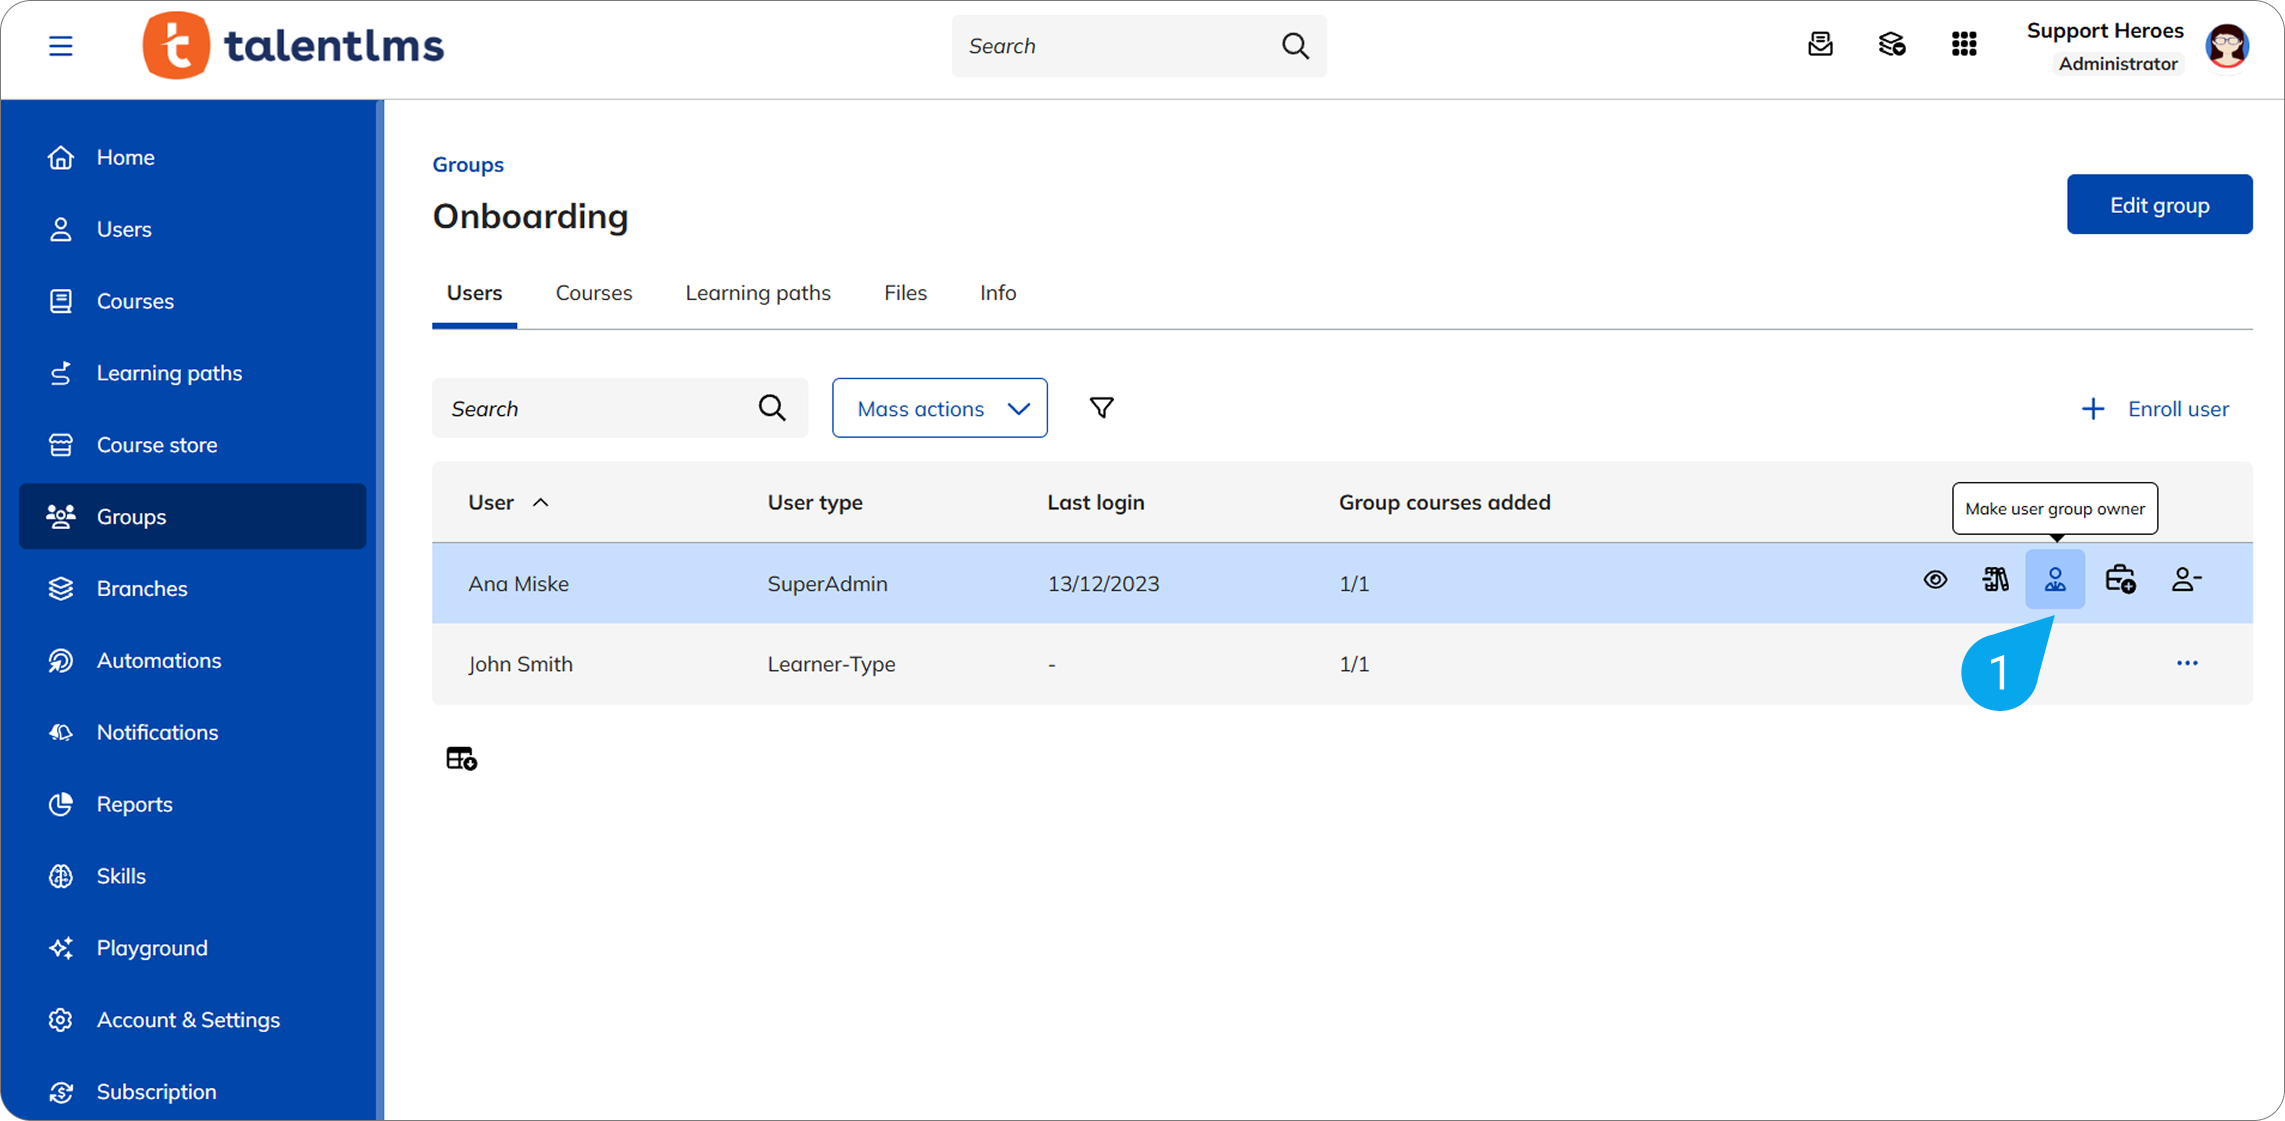Viewport: 2285px width, 1121px height.
Task: Open Users in sidebar
Action: click(192, 229)
